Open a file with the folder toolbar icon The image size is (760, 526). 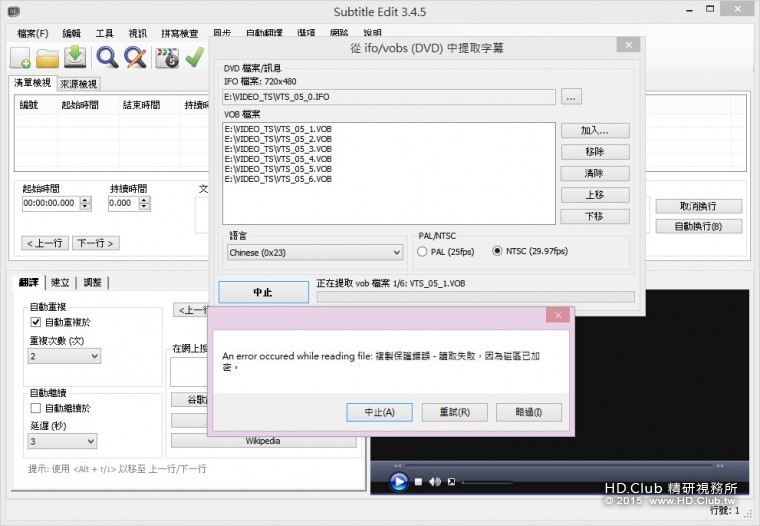coord(48,58)
